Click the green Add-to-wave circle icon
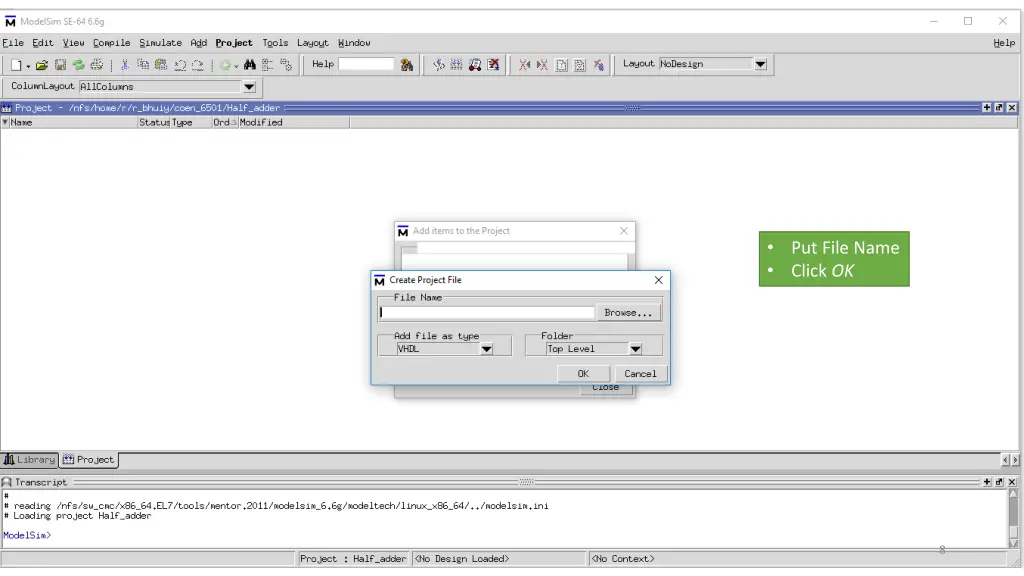The height and width of the screenshot is (576, 1024). point(225,65)
